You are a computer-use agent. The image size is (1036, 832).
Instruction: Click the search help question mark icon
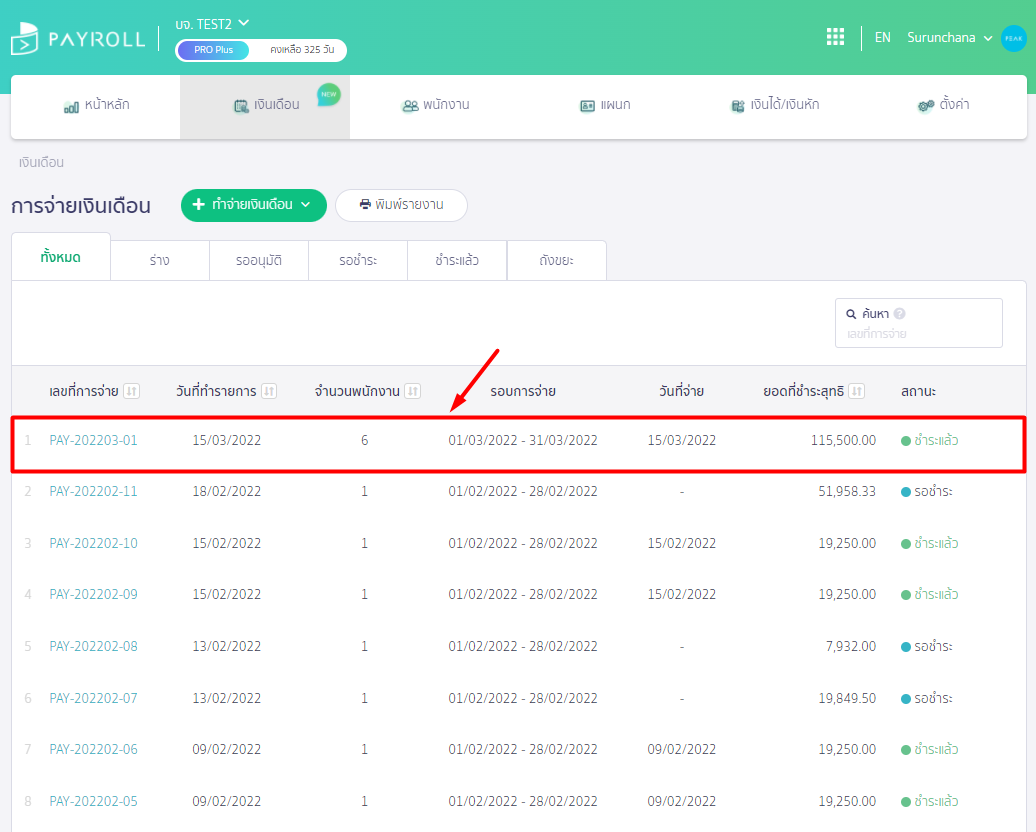click(x=900, y=314)
